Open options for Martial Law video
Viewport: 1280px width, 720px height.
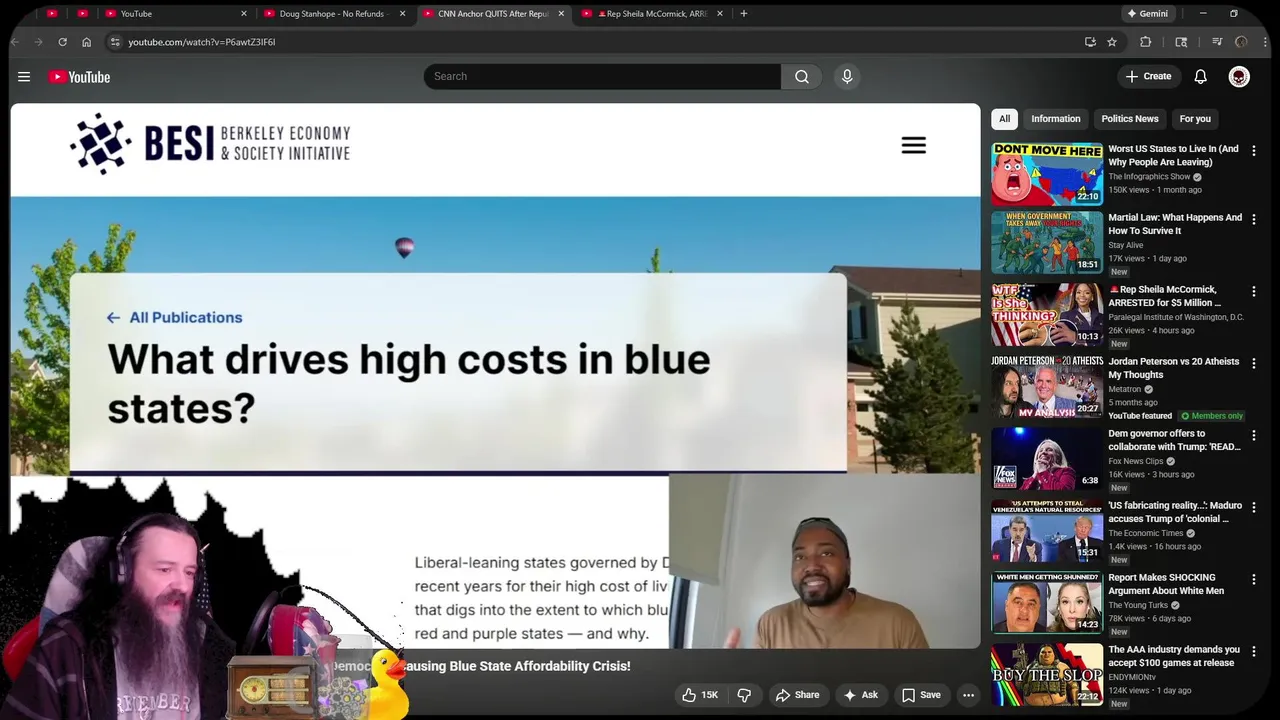tap(1254, 219)
